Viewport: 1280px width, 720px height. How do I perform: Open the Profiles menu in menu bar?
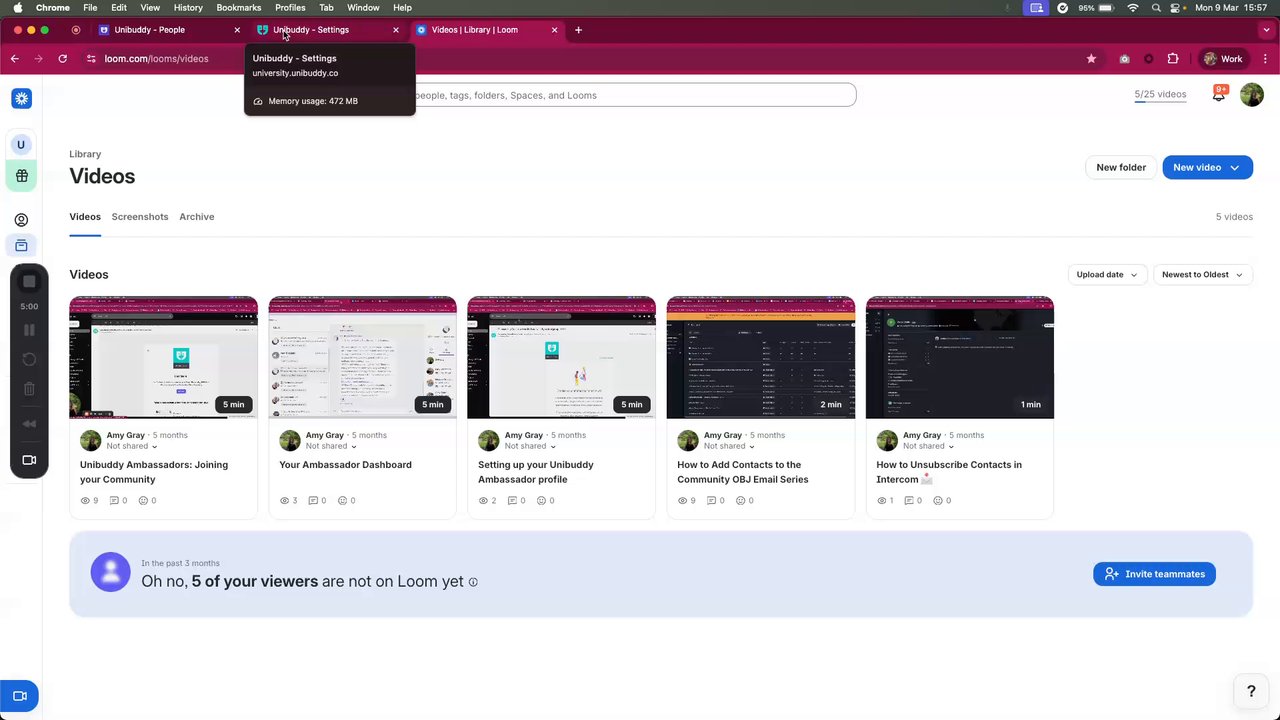(290, 7)
